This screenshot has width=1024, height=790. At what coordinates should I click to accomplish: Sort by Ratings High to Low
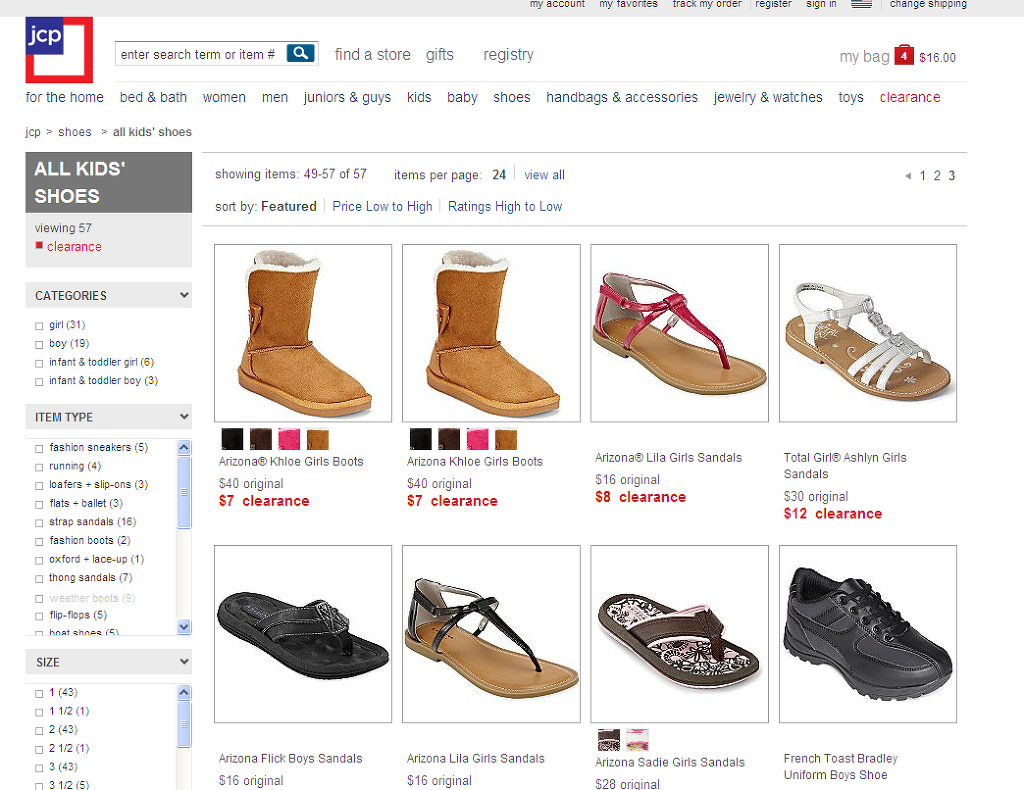505,206
